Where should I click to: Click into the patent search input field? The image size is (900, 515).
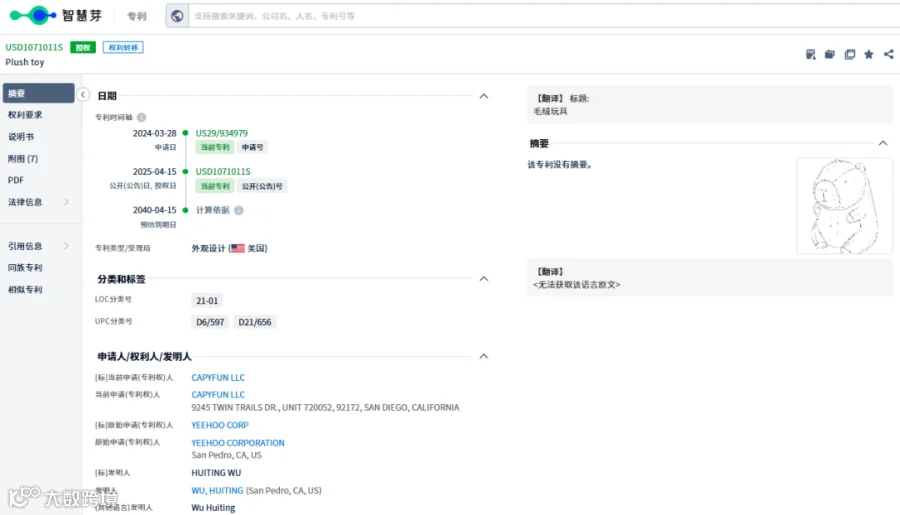[544, 16]
